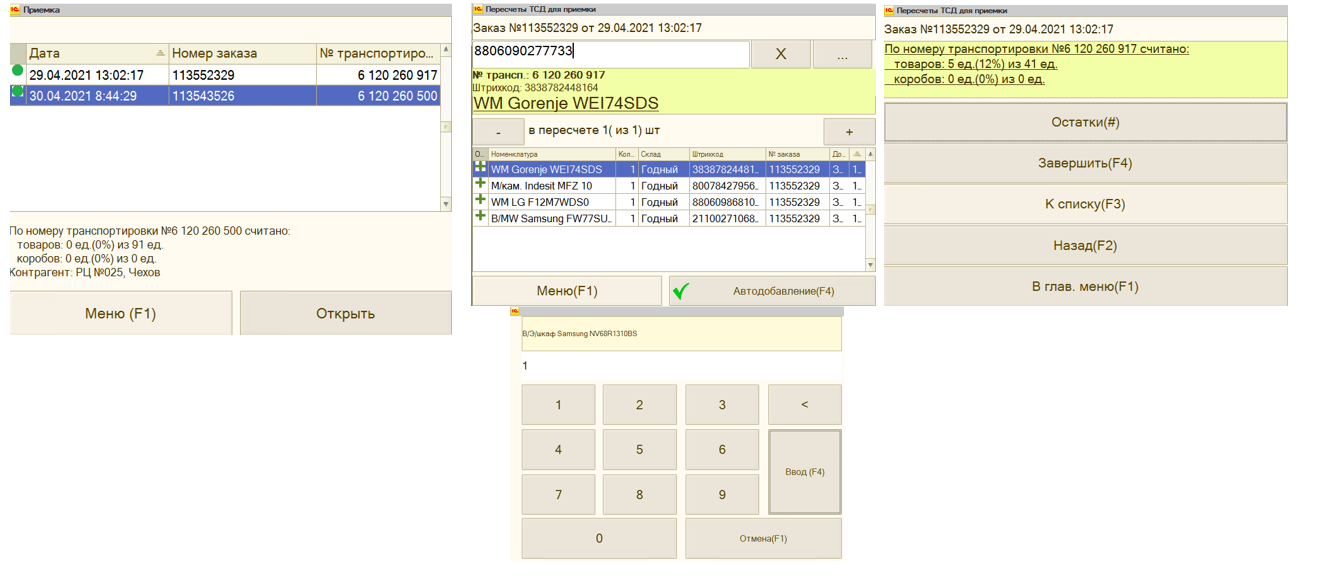Tap digit 5 on numeric keypad
Screen dimensions: 1318x587
point(640,450)
